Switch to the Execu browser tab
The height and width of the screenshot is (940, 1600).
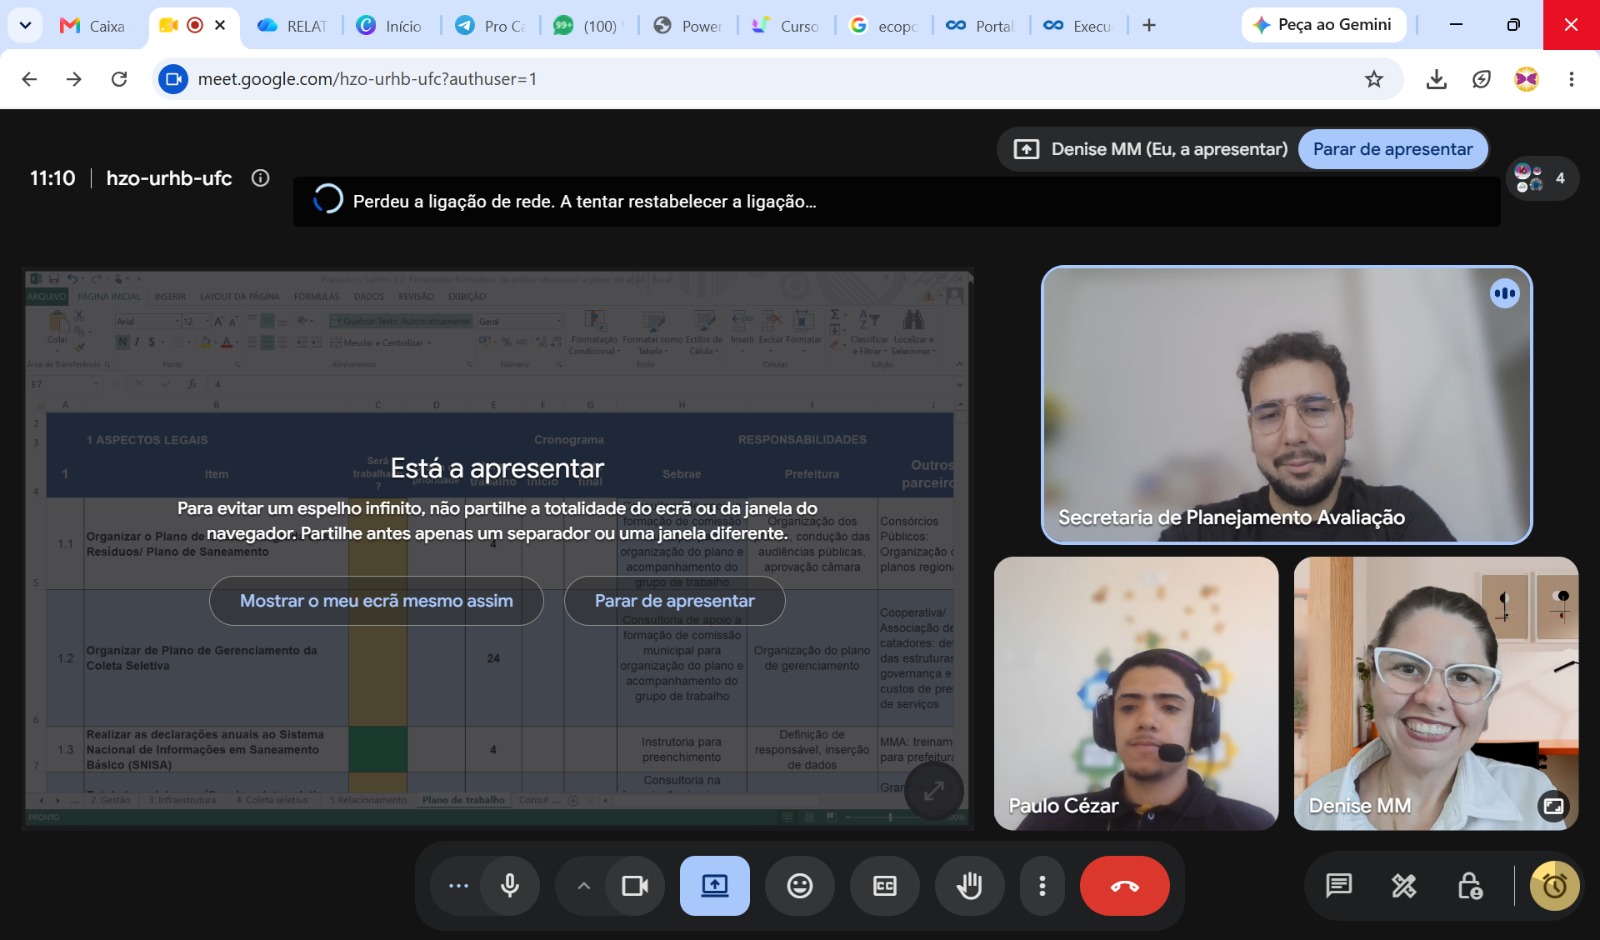click(1078, 26)
